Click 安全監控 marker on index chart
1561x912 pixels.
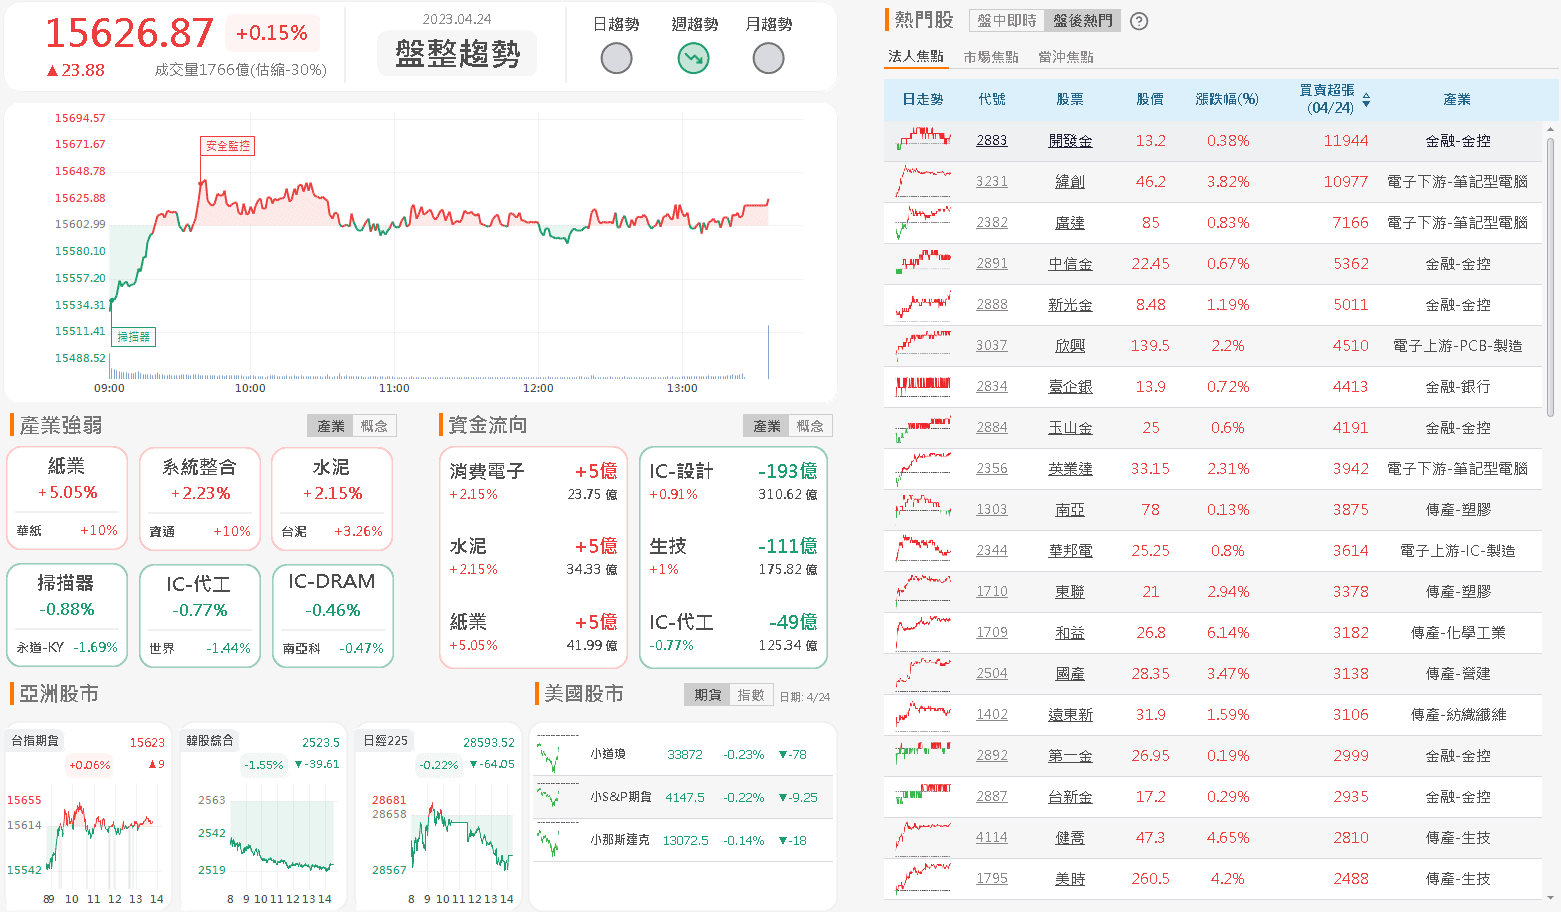(228, 146)
